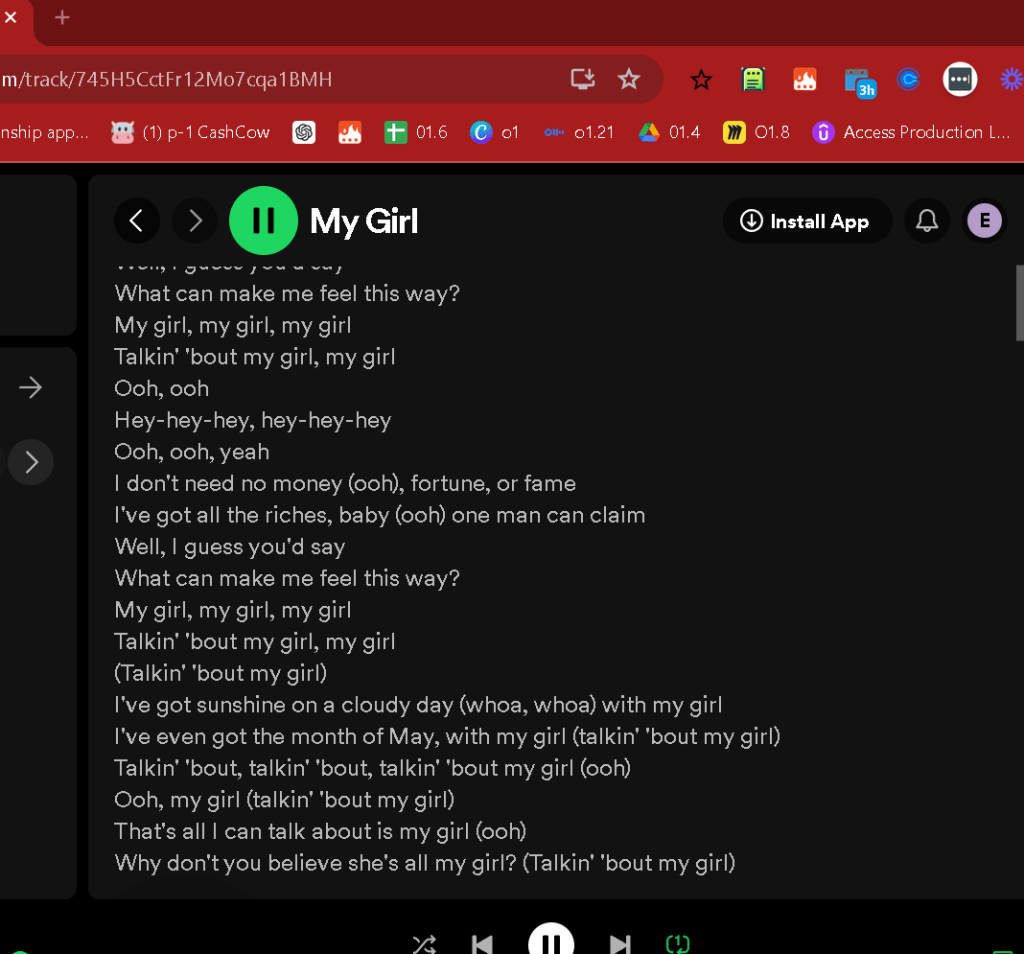Click lyric 'I don't need no money (ooh), fortune, or fame'
Image resolution: width=1024 pixels, height=954 pixels.
pos(345,483)
